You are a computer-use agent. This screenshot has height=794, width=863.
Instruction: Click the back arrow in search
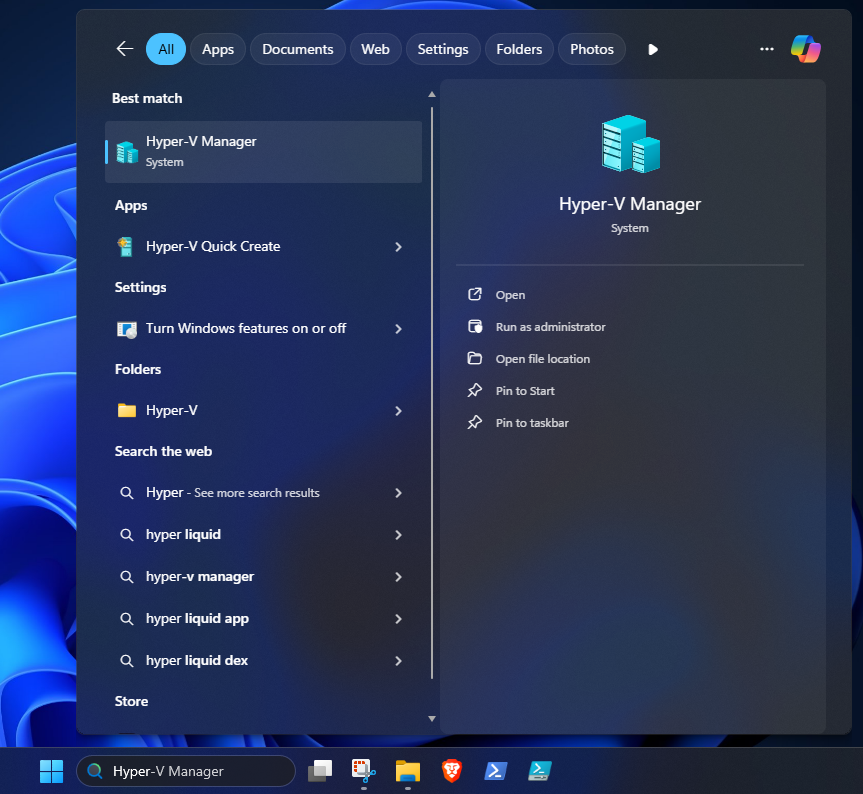(x=123, y=48)
